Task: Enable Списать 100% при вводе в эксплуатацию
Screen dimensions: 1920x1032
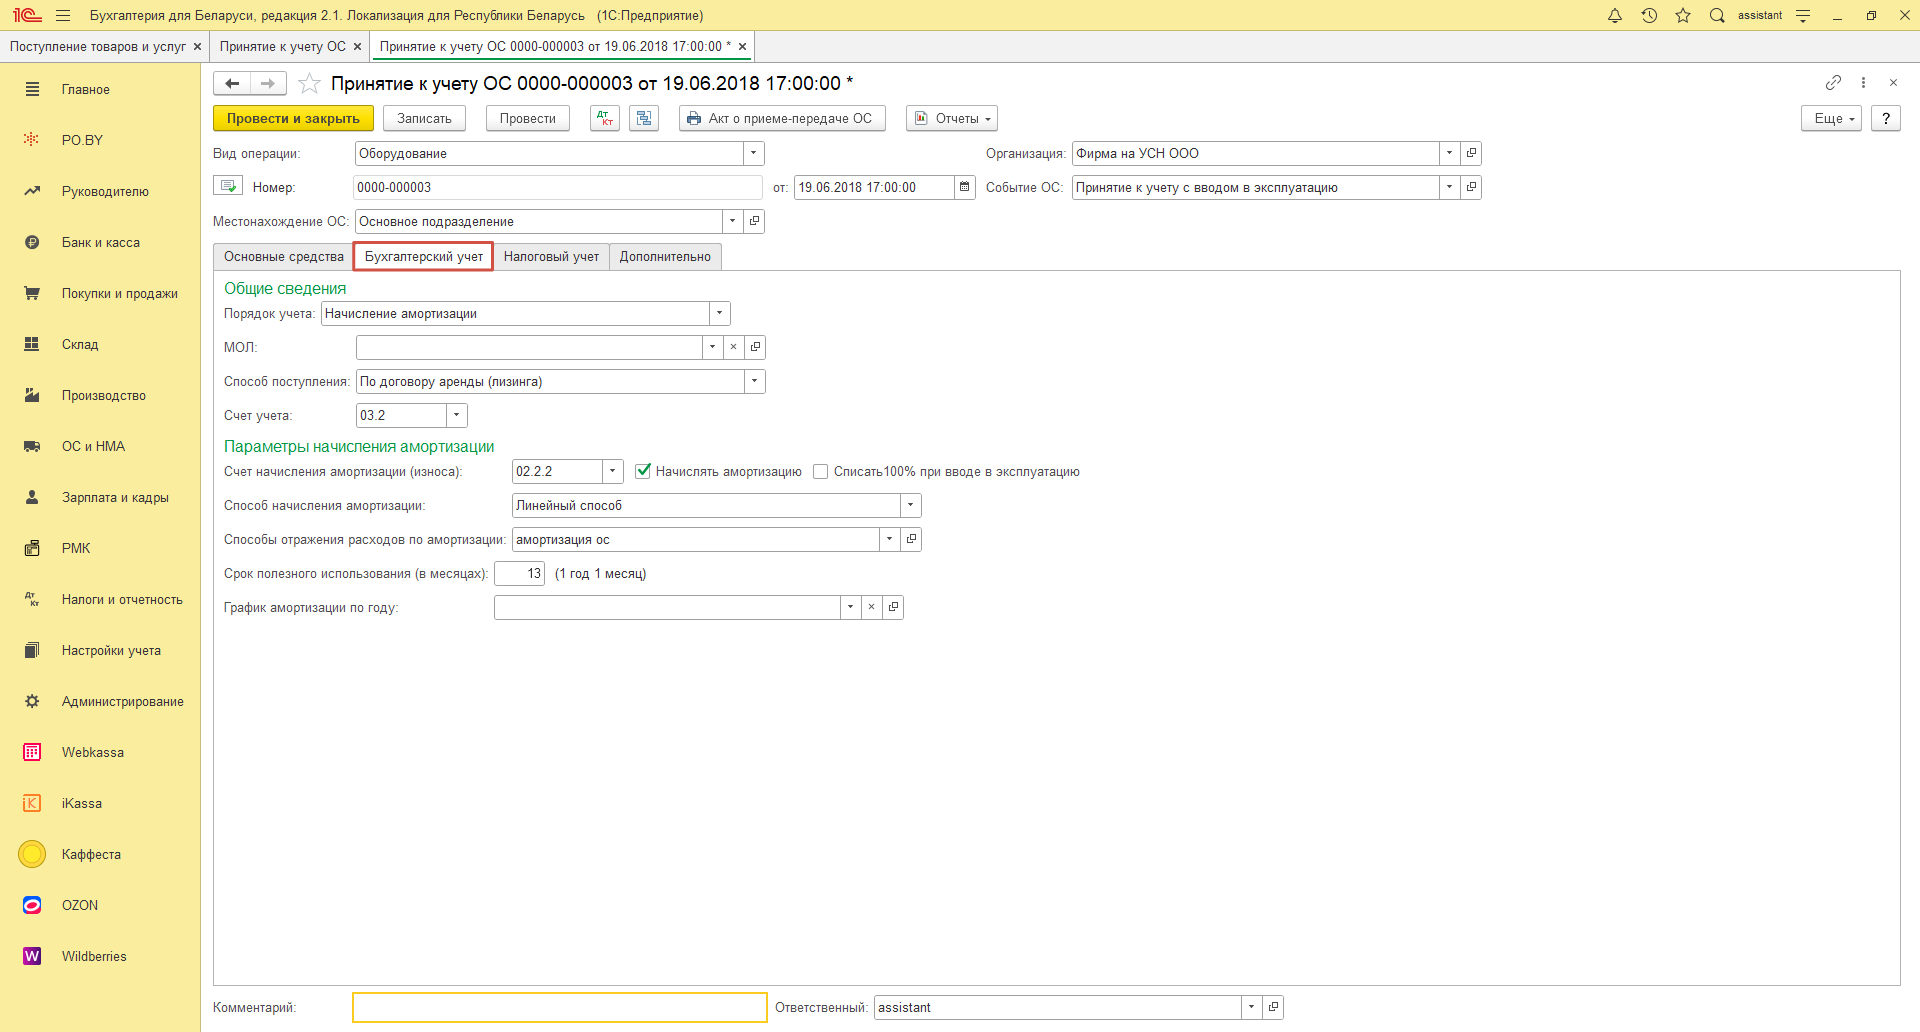Action: click(x=821, y=472)
